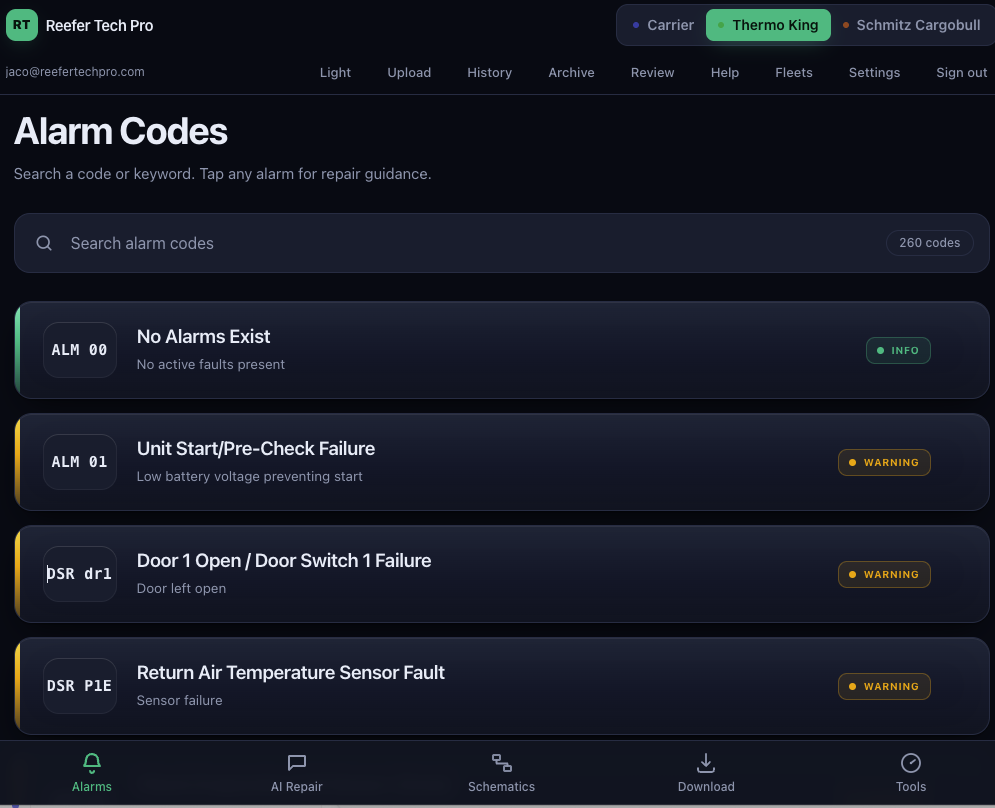
Task: Click the ALM 00 code chip
Action: 80,350
